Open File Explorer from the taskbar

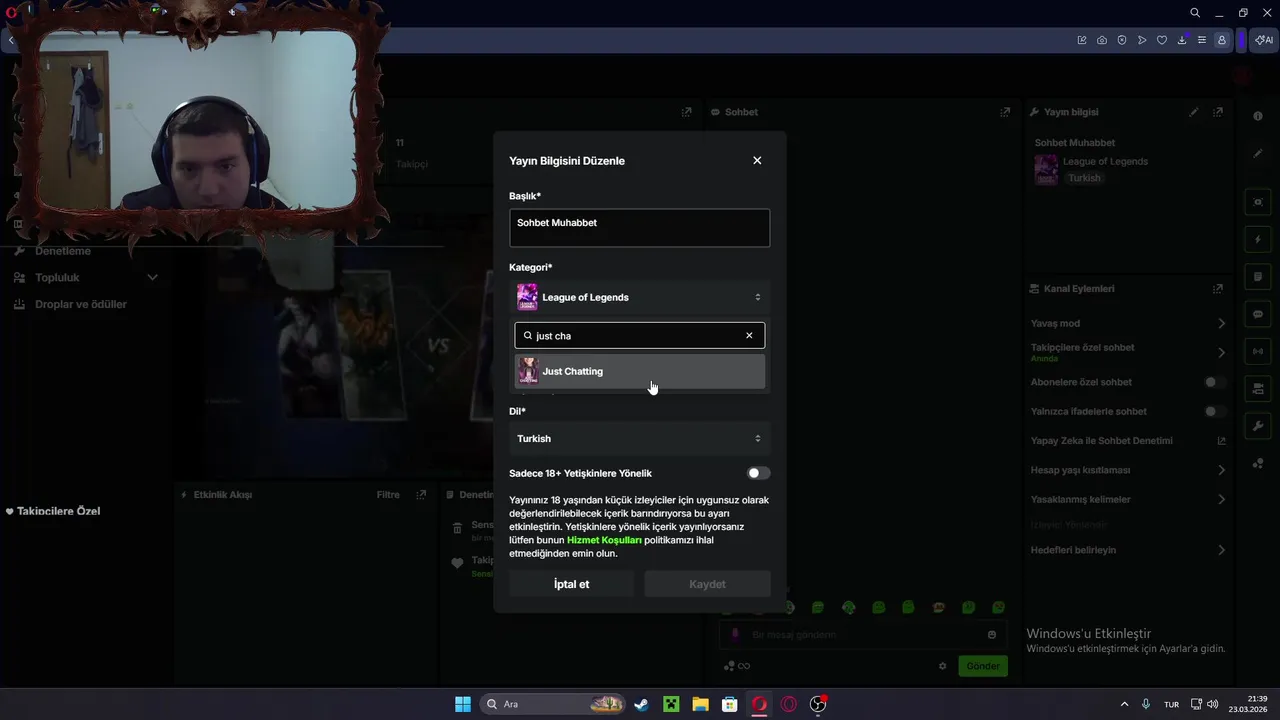click(700, 704)
